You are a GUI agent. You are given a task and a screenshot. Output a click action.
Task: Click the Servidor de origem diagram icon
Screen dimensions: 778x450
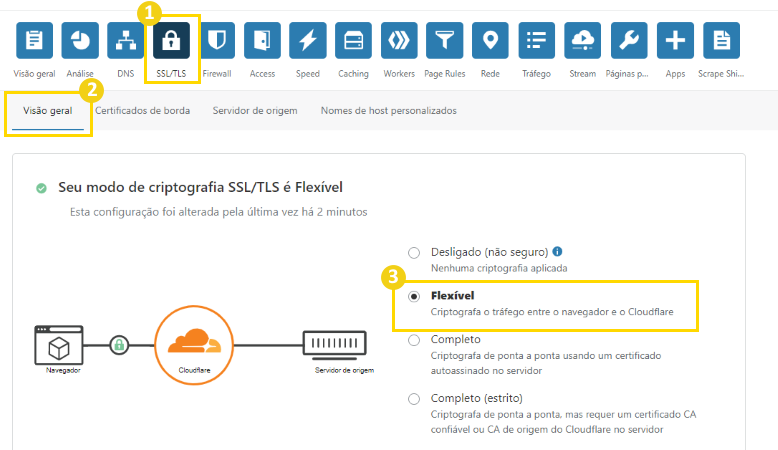[335, 345]
